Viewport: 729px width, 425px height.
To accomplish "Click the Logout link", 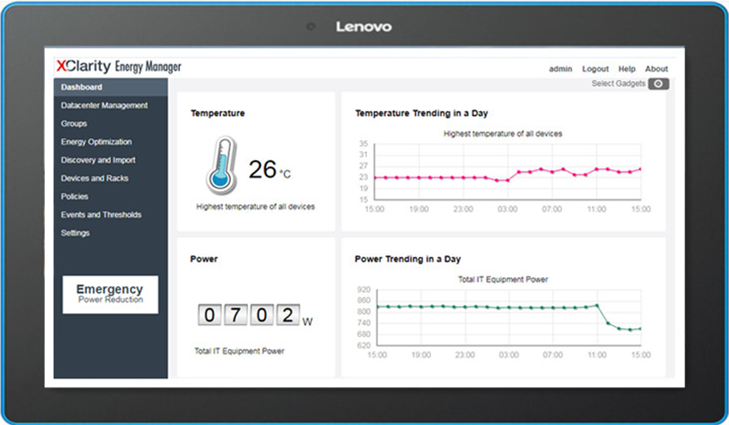I will [x=595, y=69].
